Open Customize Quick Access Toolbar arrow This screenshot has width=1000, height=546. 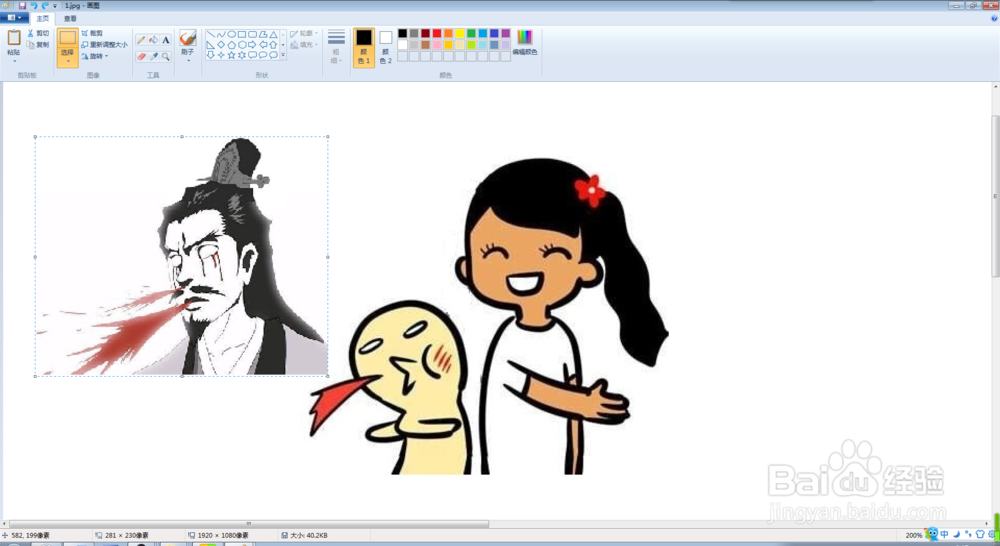pyautogui.click(x=55, y=6)
